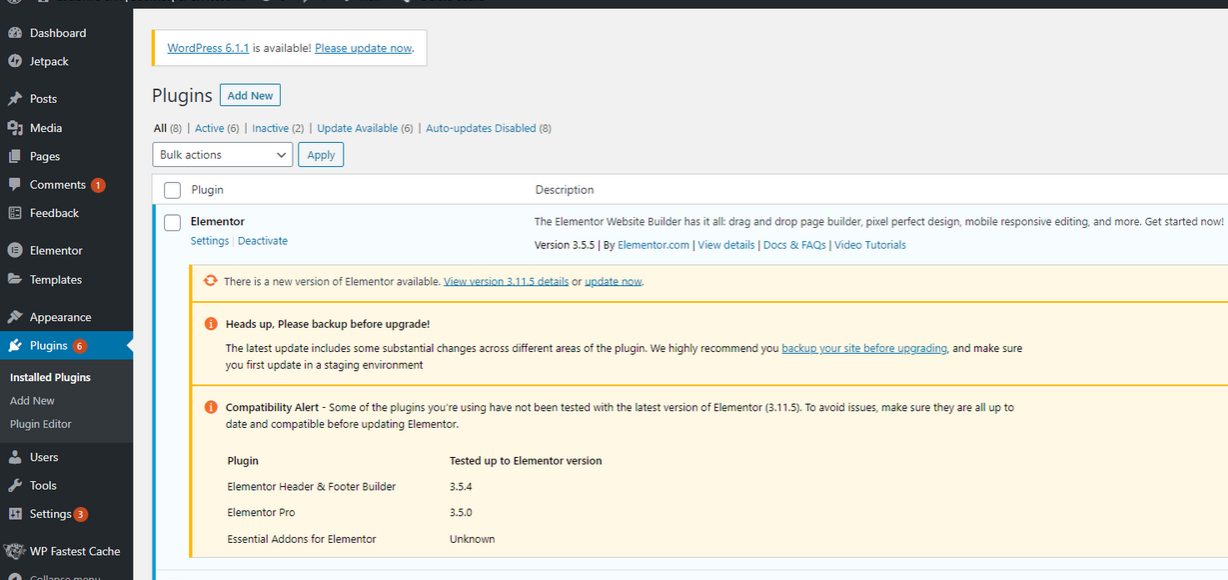
Task: Click the Comments speech bubble icon
Action: (x=15, y=185)
